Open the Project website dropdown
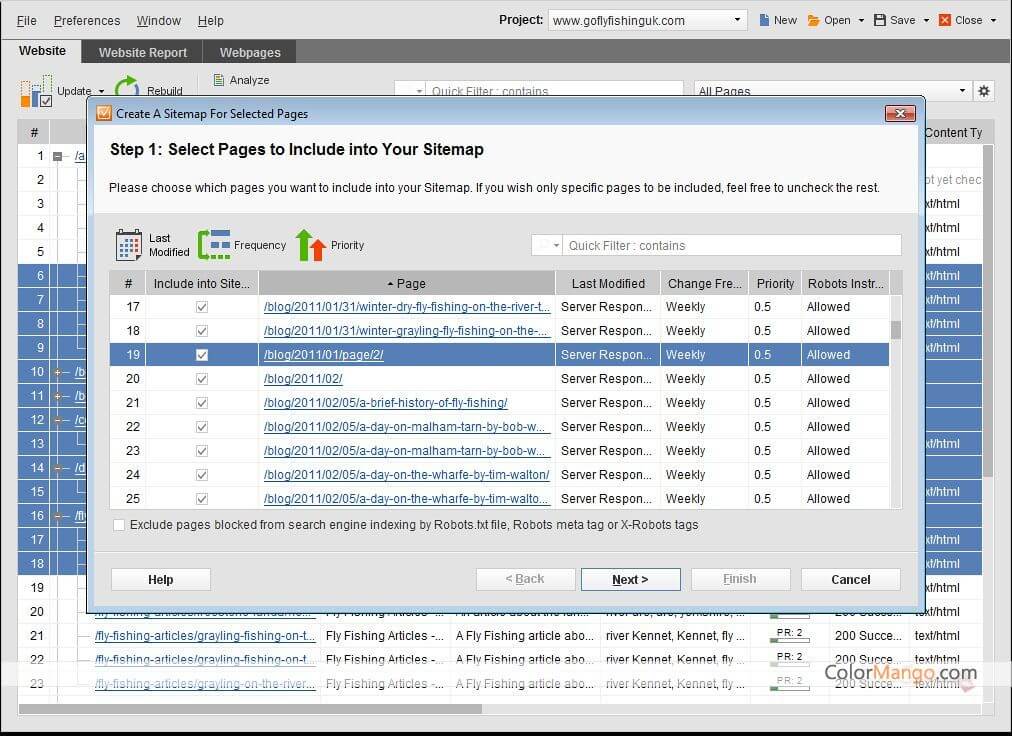The height and width of the screenshot is (736, 1012). (738, 20)
